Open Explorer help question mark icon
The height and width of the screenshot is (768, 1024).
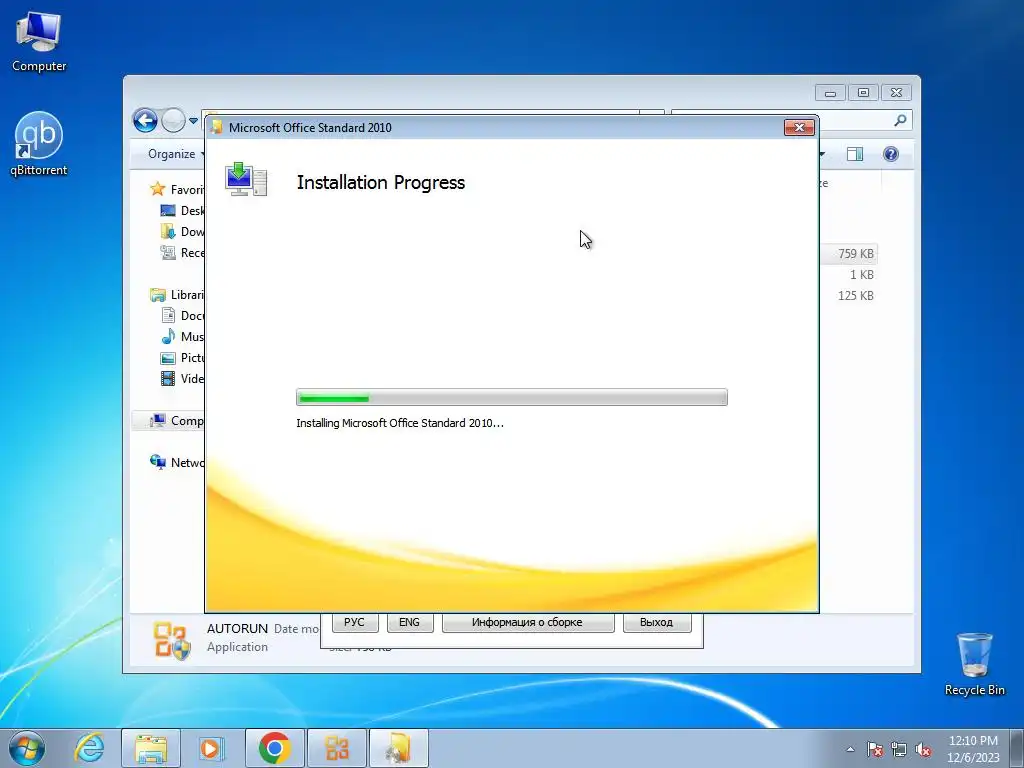pos(891,154)
